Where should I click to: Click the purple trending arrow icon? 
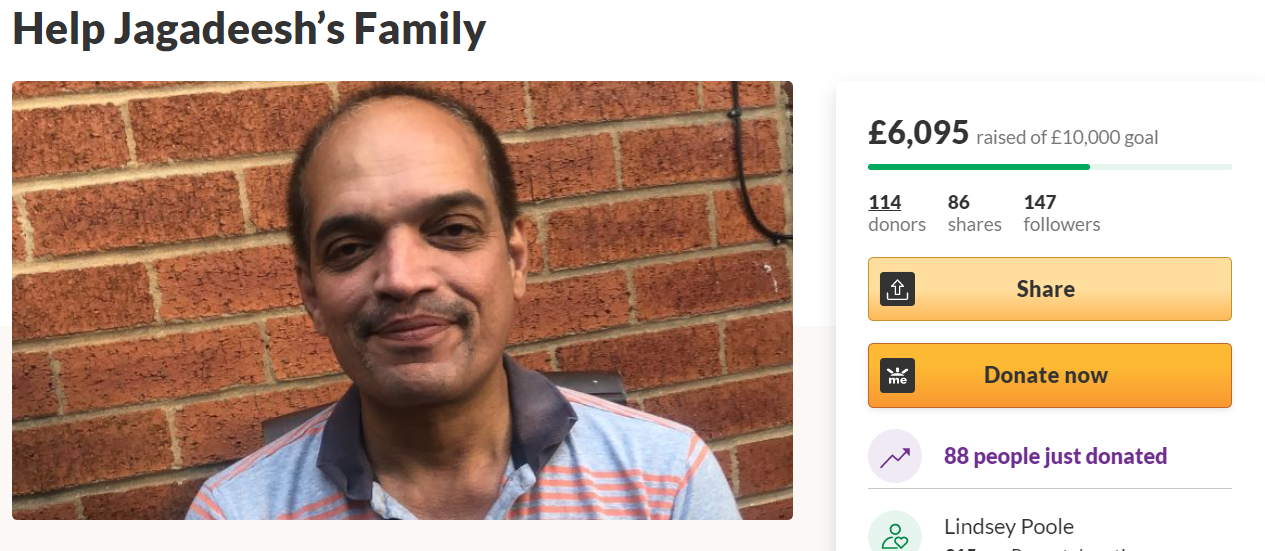pyautogui.click(x=894, y=457)
